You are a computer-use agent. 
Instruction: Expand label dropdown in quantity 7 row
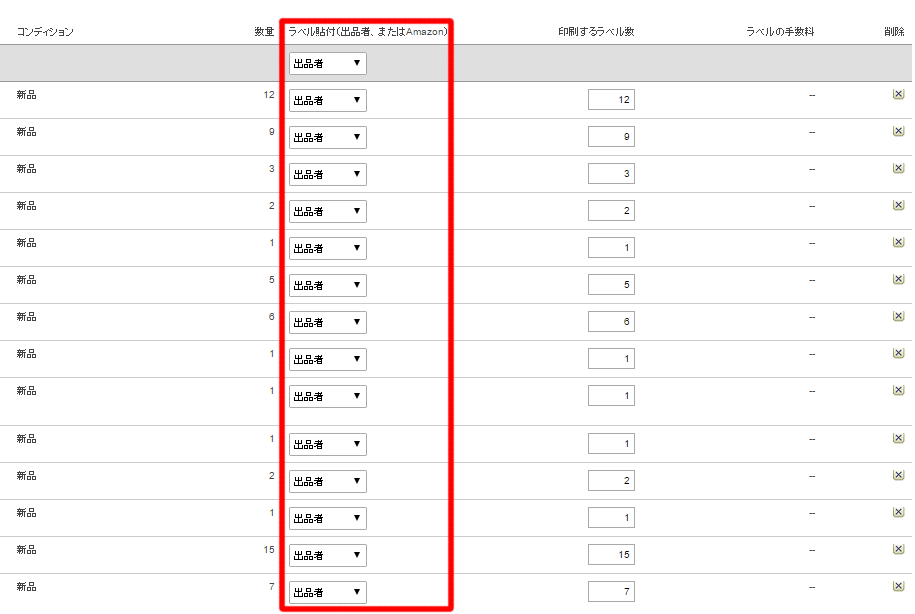[328, 592]
